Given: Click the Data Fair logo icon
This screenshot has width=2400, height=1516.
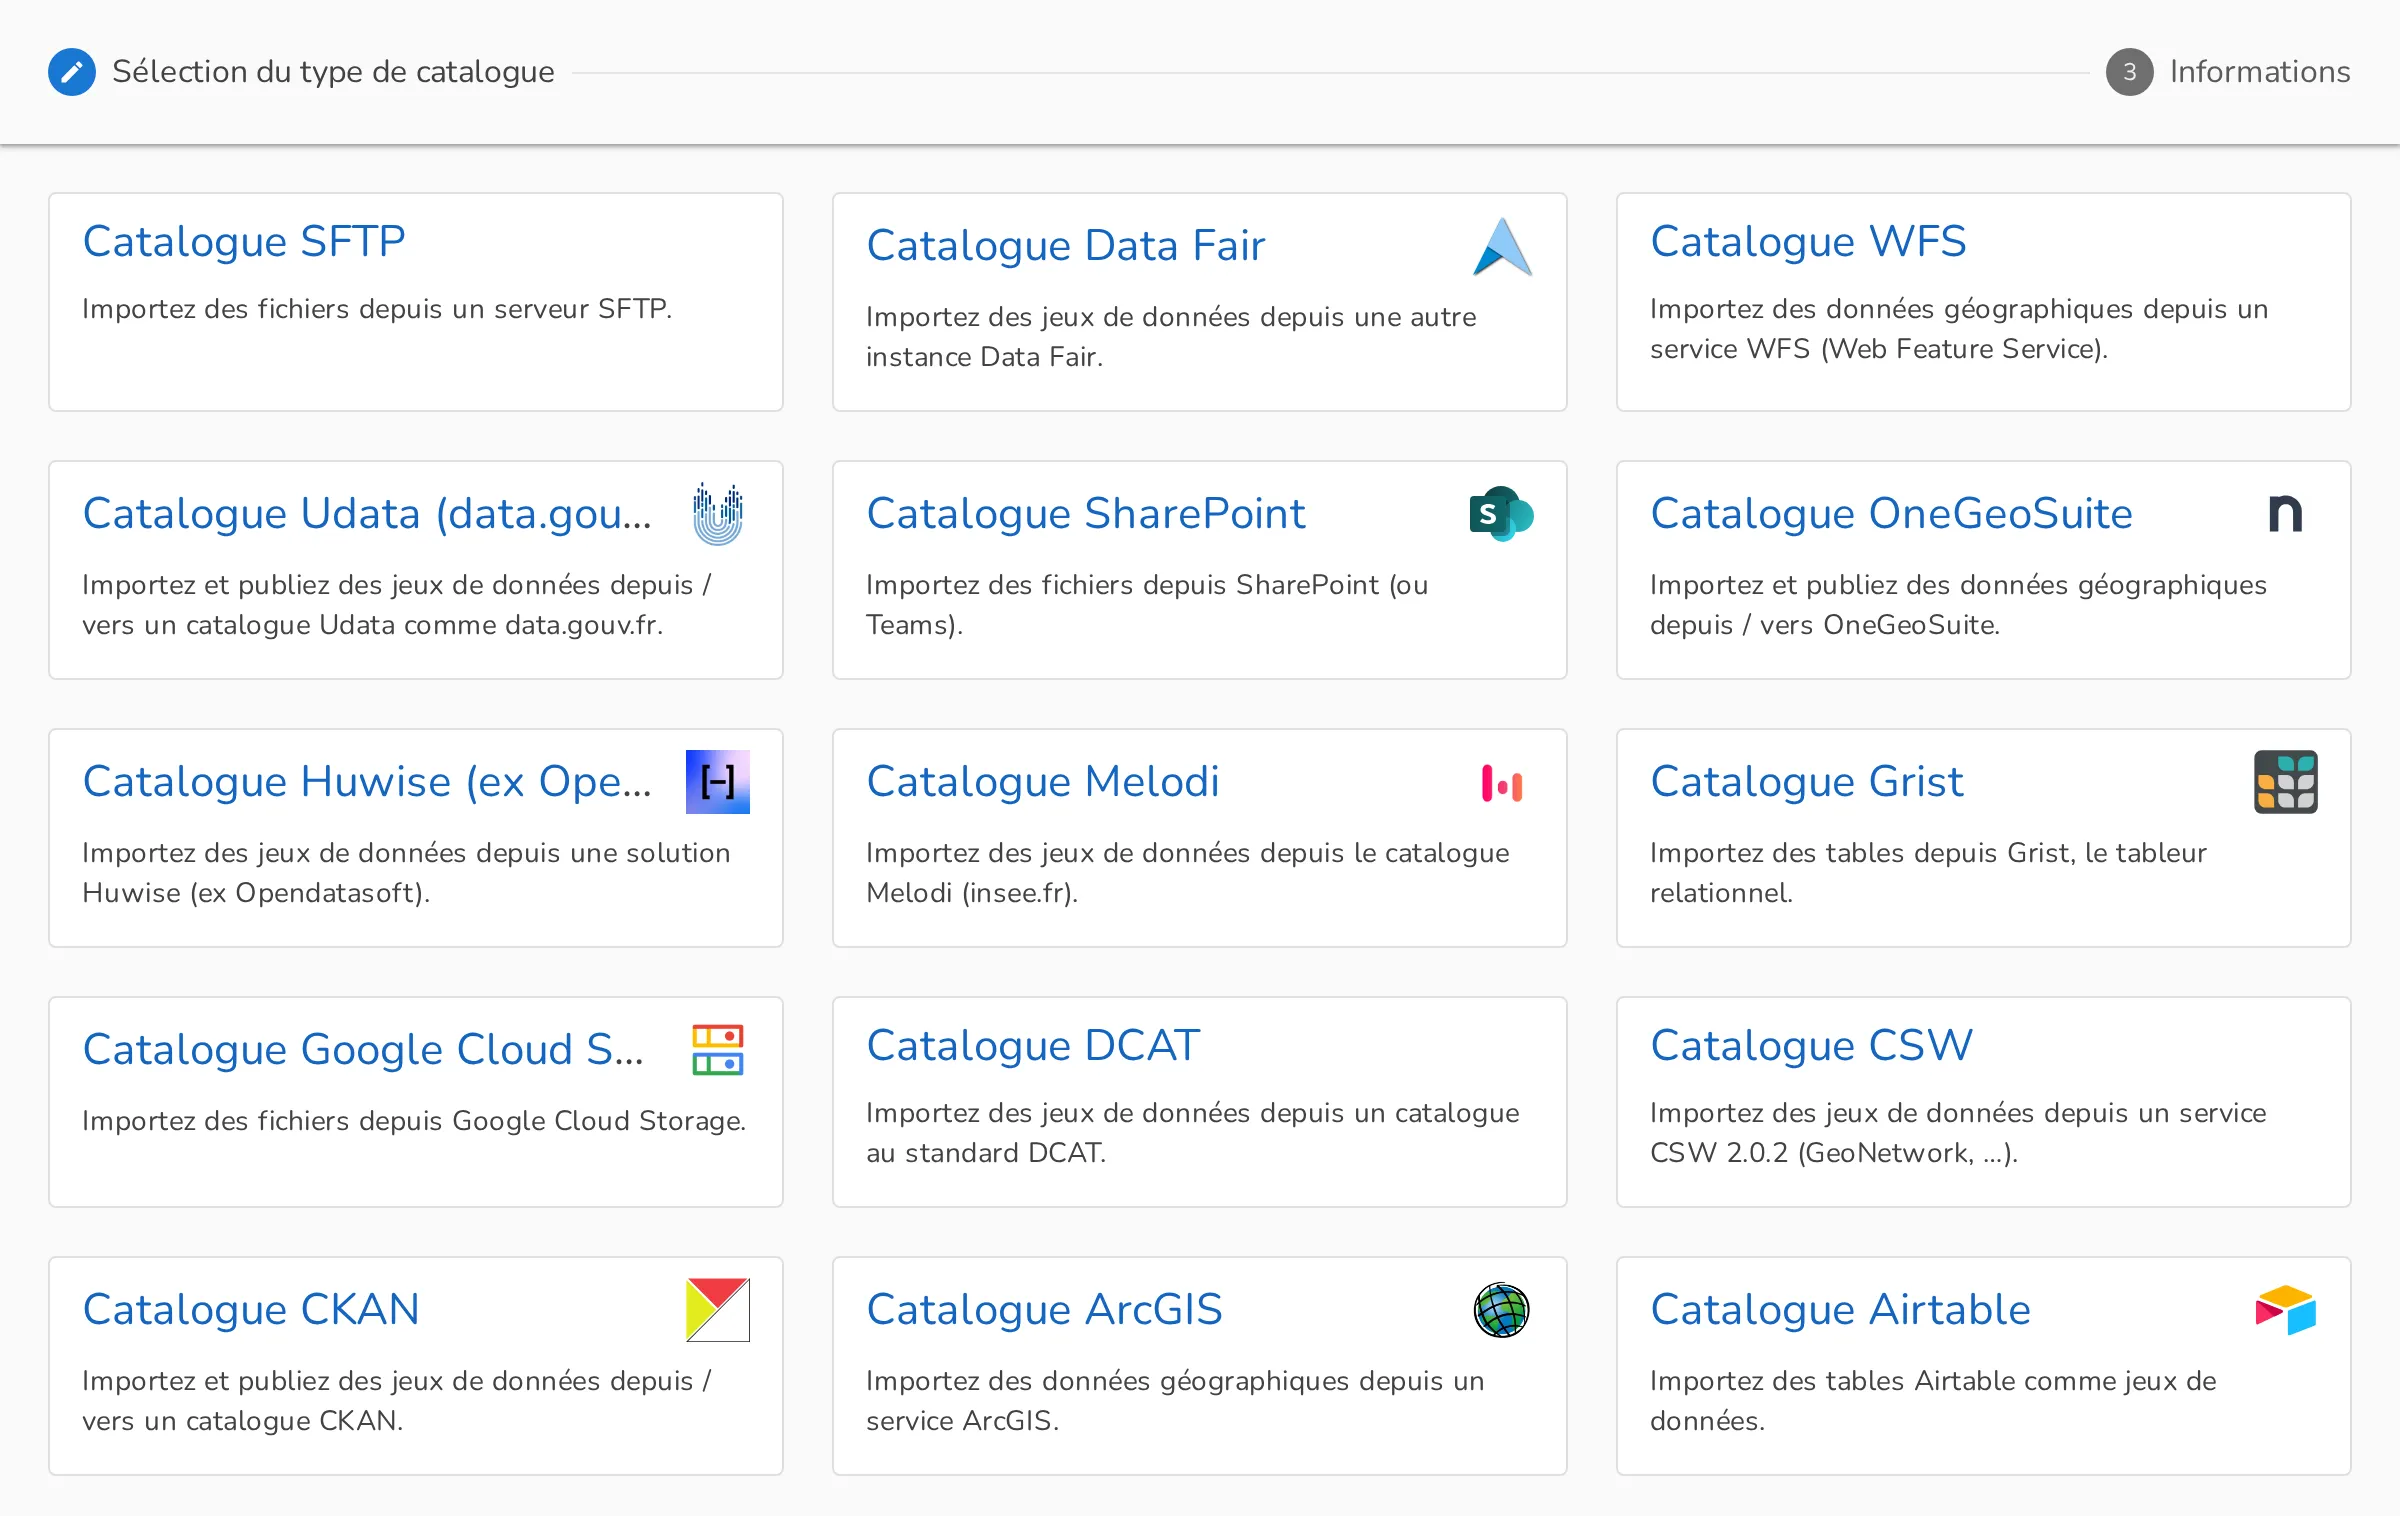Looking at the screenshot, I should coord(1502,246).
